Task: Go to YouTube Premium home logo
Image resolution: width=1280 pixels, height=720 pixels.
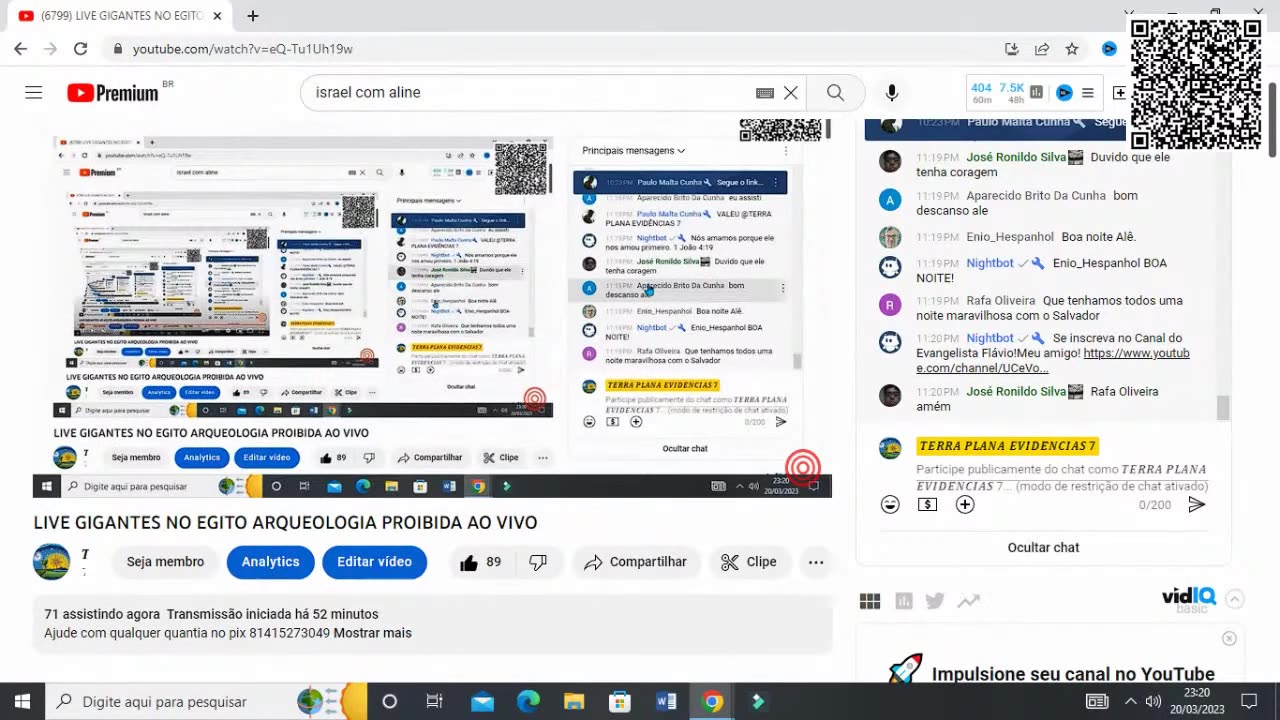Action: point(113,93)
